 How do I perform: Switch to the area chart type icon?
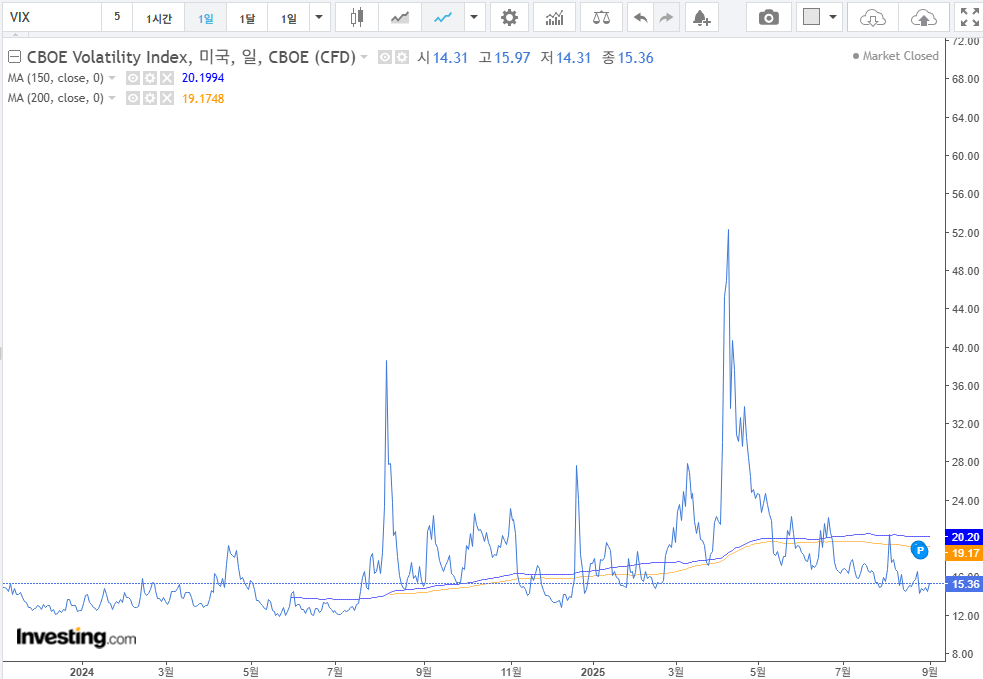tap(399, 17)
